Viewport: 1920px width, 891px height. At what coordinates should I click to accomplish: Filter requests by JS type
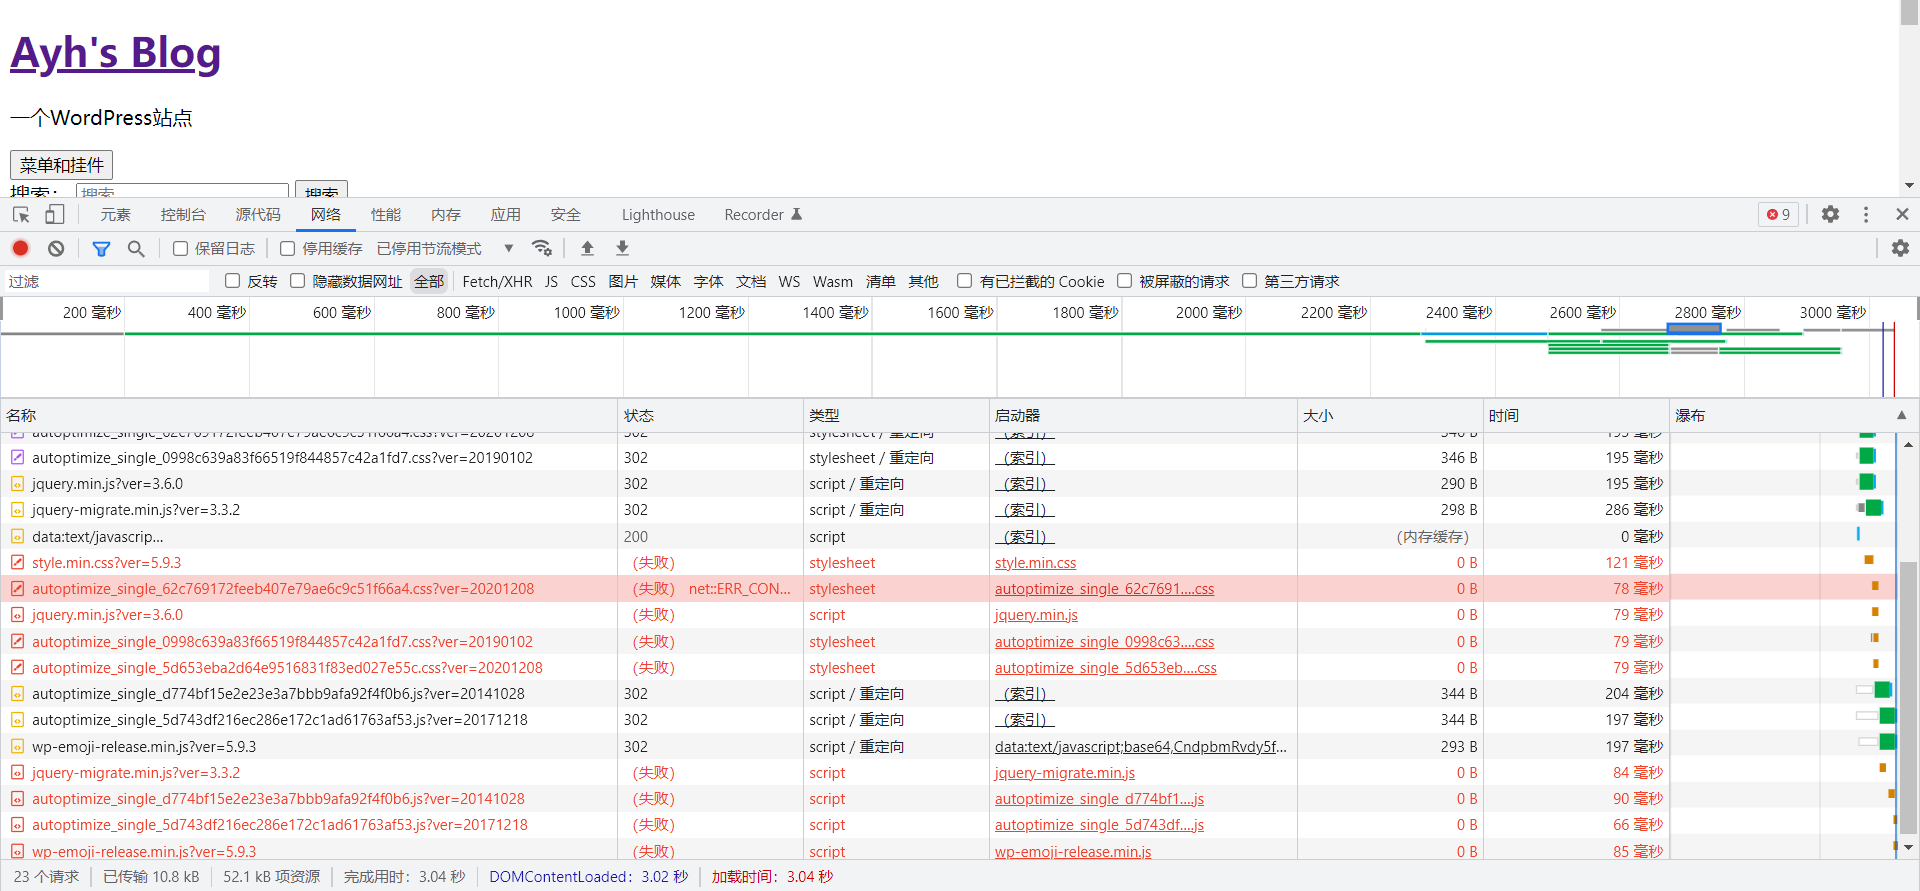pos(552,282)
